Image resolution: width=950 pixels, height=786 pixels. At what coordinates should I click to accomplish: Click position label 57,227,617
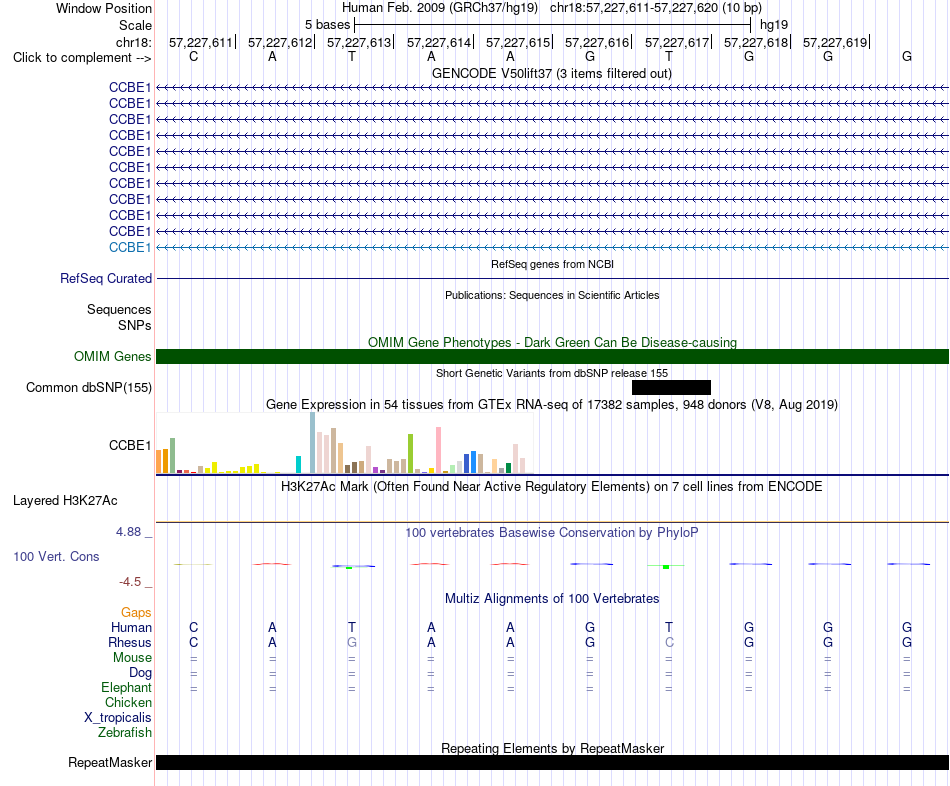point(677,42)
